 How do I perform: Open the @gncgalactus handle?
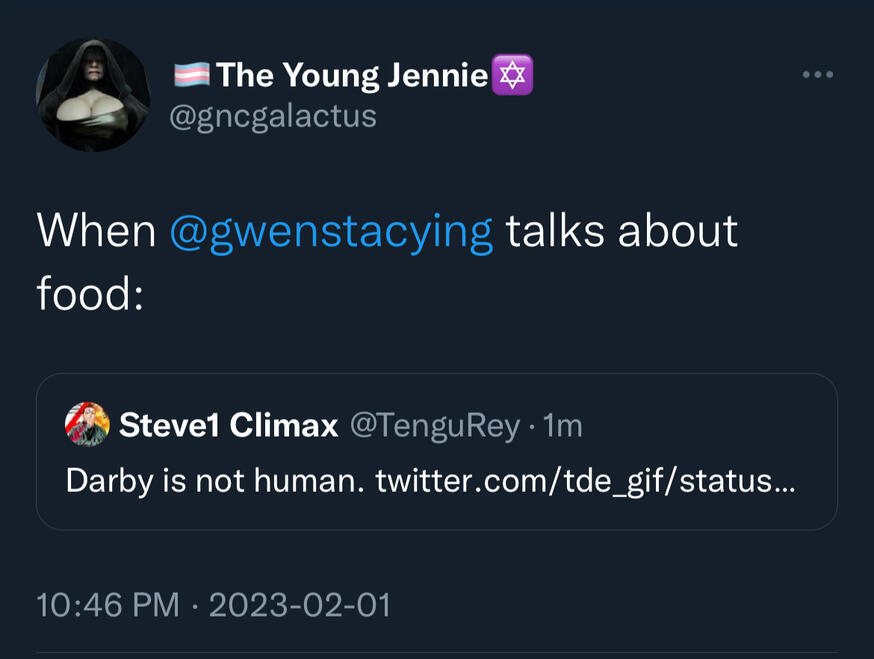coord(273,116)
